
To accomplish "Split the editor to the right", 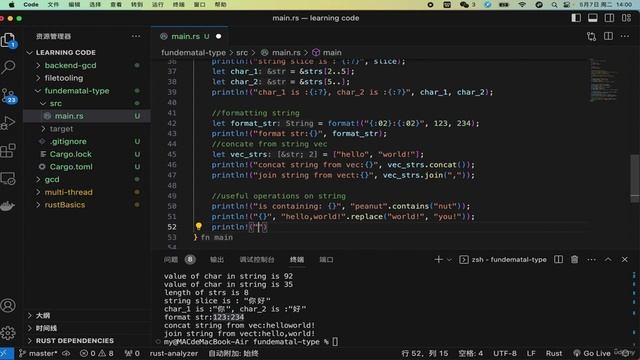I will [x=608, y=36].
